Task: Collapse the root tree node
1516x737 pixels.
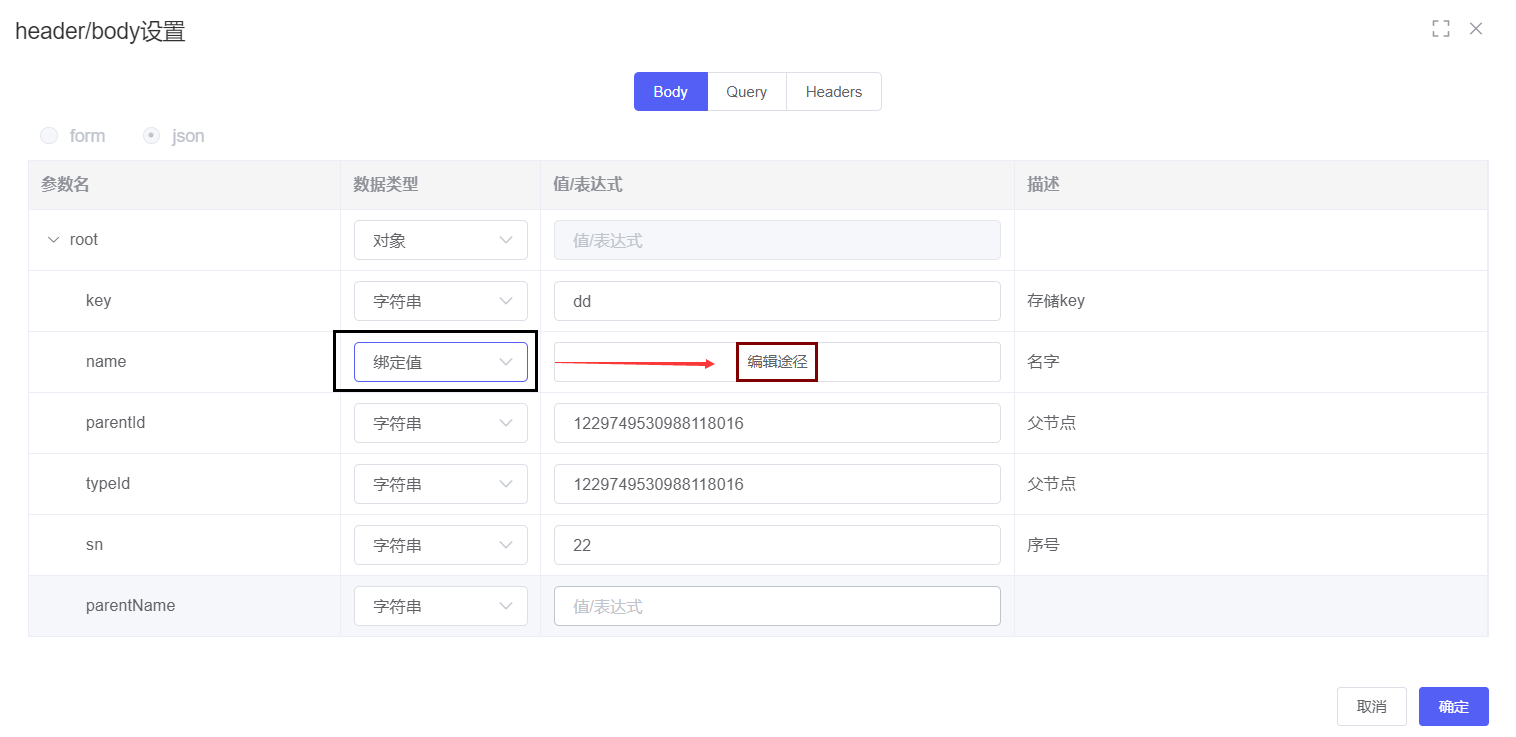Action: coord(54,240)
